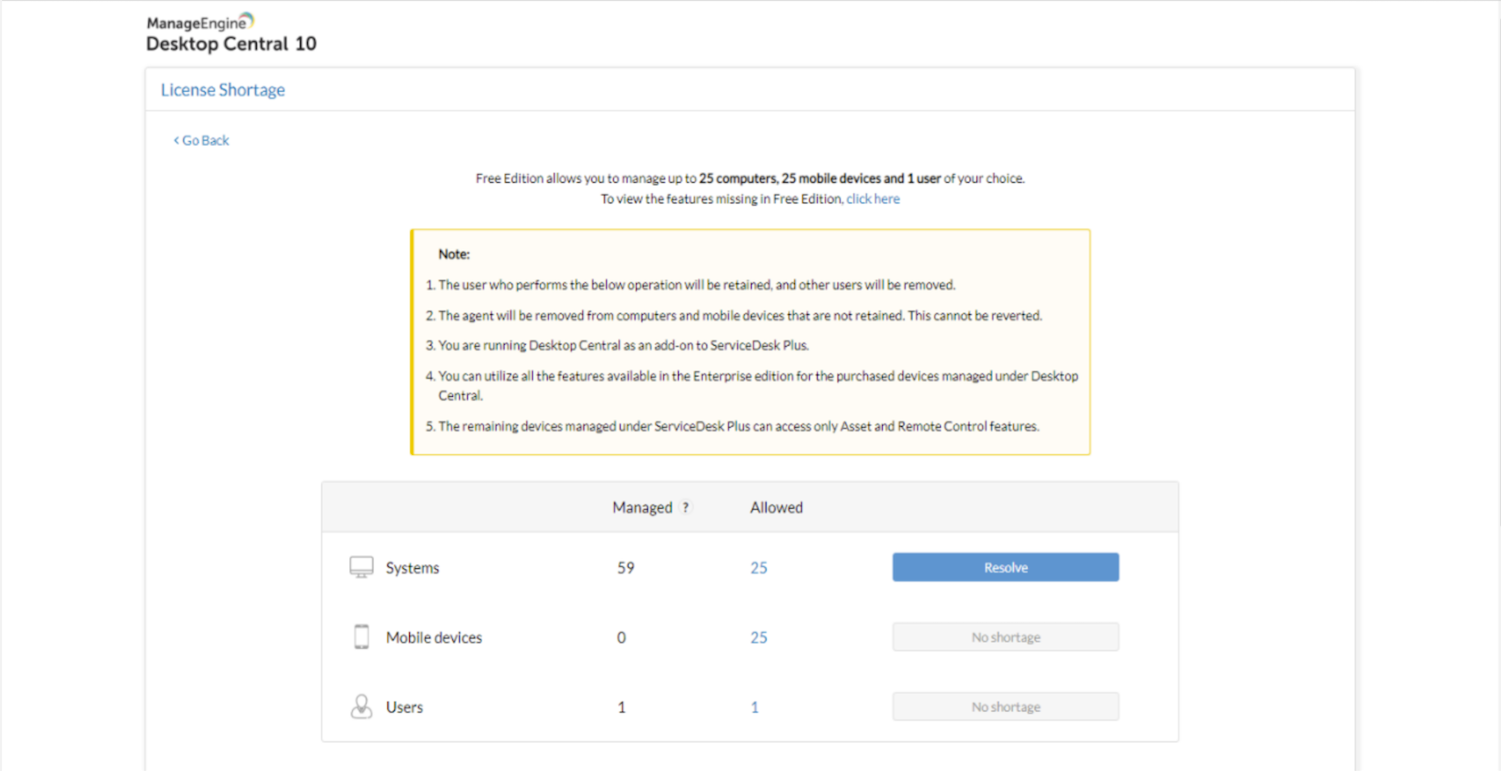The width and height of the screenshot is (1501, 771).
Task: Go back using the Go Back link
Action: pyautogui.click(x=201, y=141)
